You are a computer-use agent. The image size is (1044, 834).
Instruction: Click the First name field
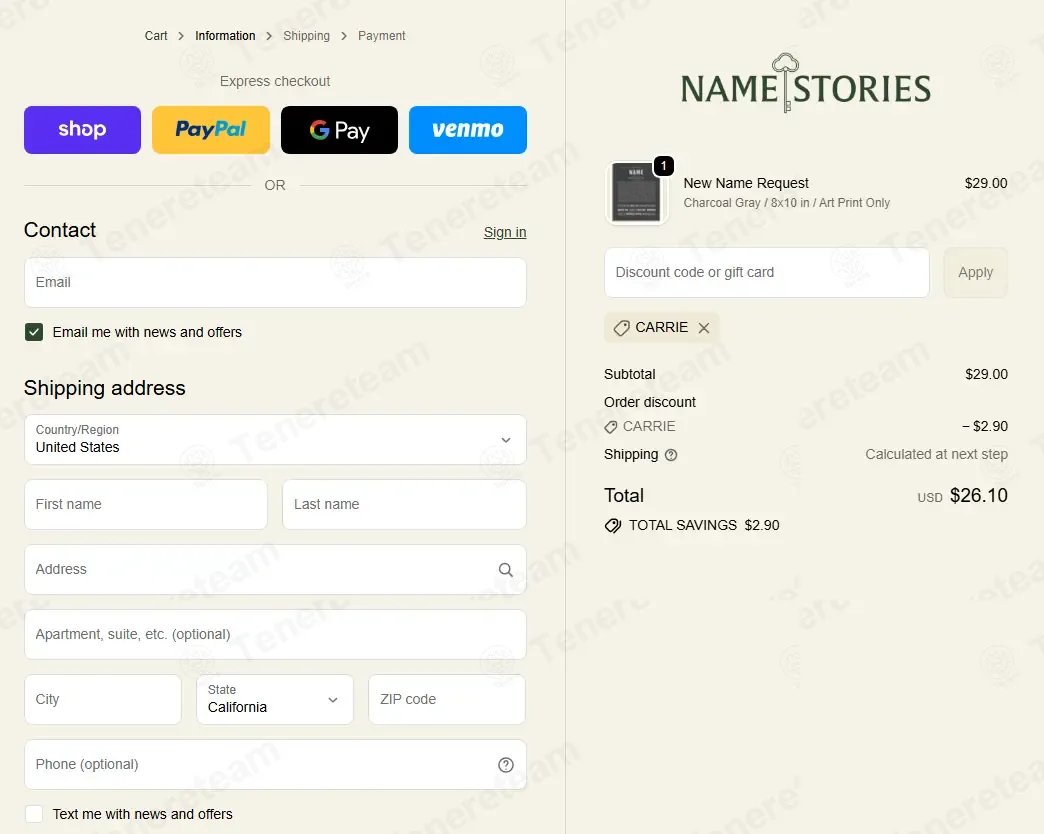[x=146, y=505]
